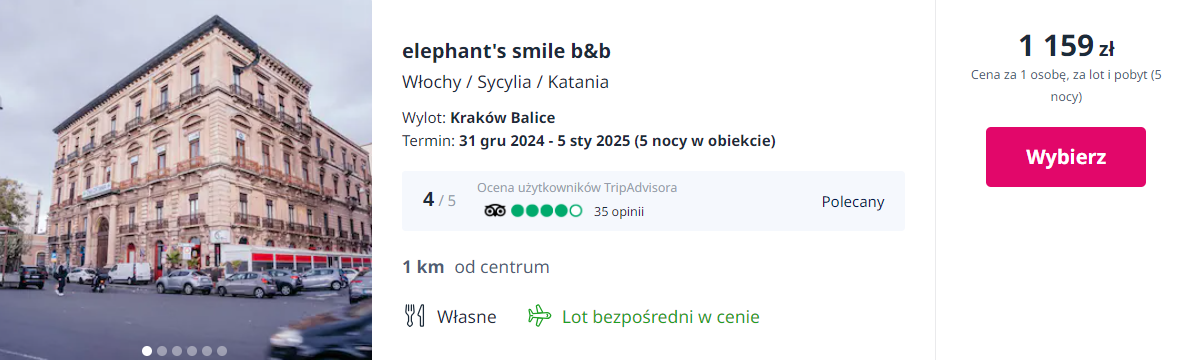This screenshot has height=360, width=1191.
Task: Click the TripAdvisor owl logo icon
Action: tap(494, 210)
